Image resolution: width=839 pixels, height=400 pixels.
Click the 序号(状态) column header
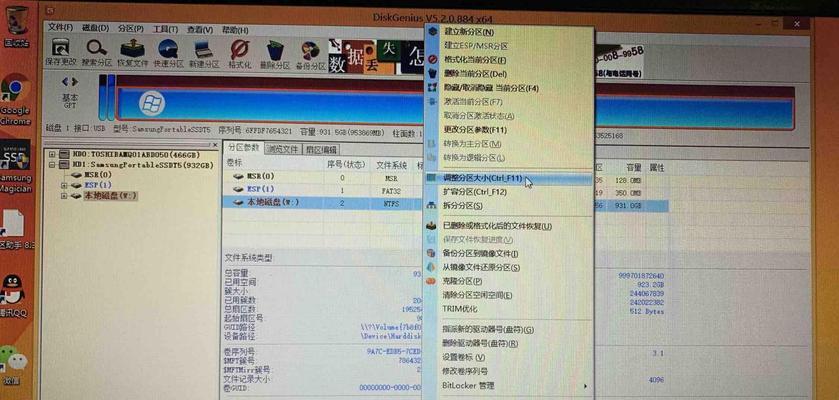(x=346, y=164)
